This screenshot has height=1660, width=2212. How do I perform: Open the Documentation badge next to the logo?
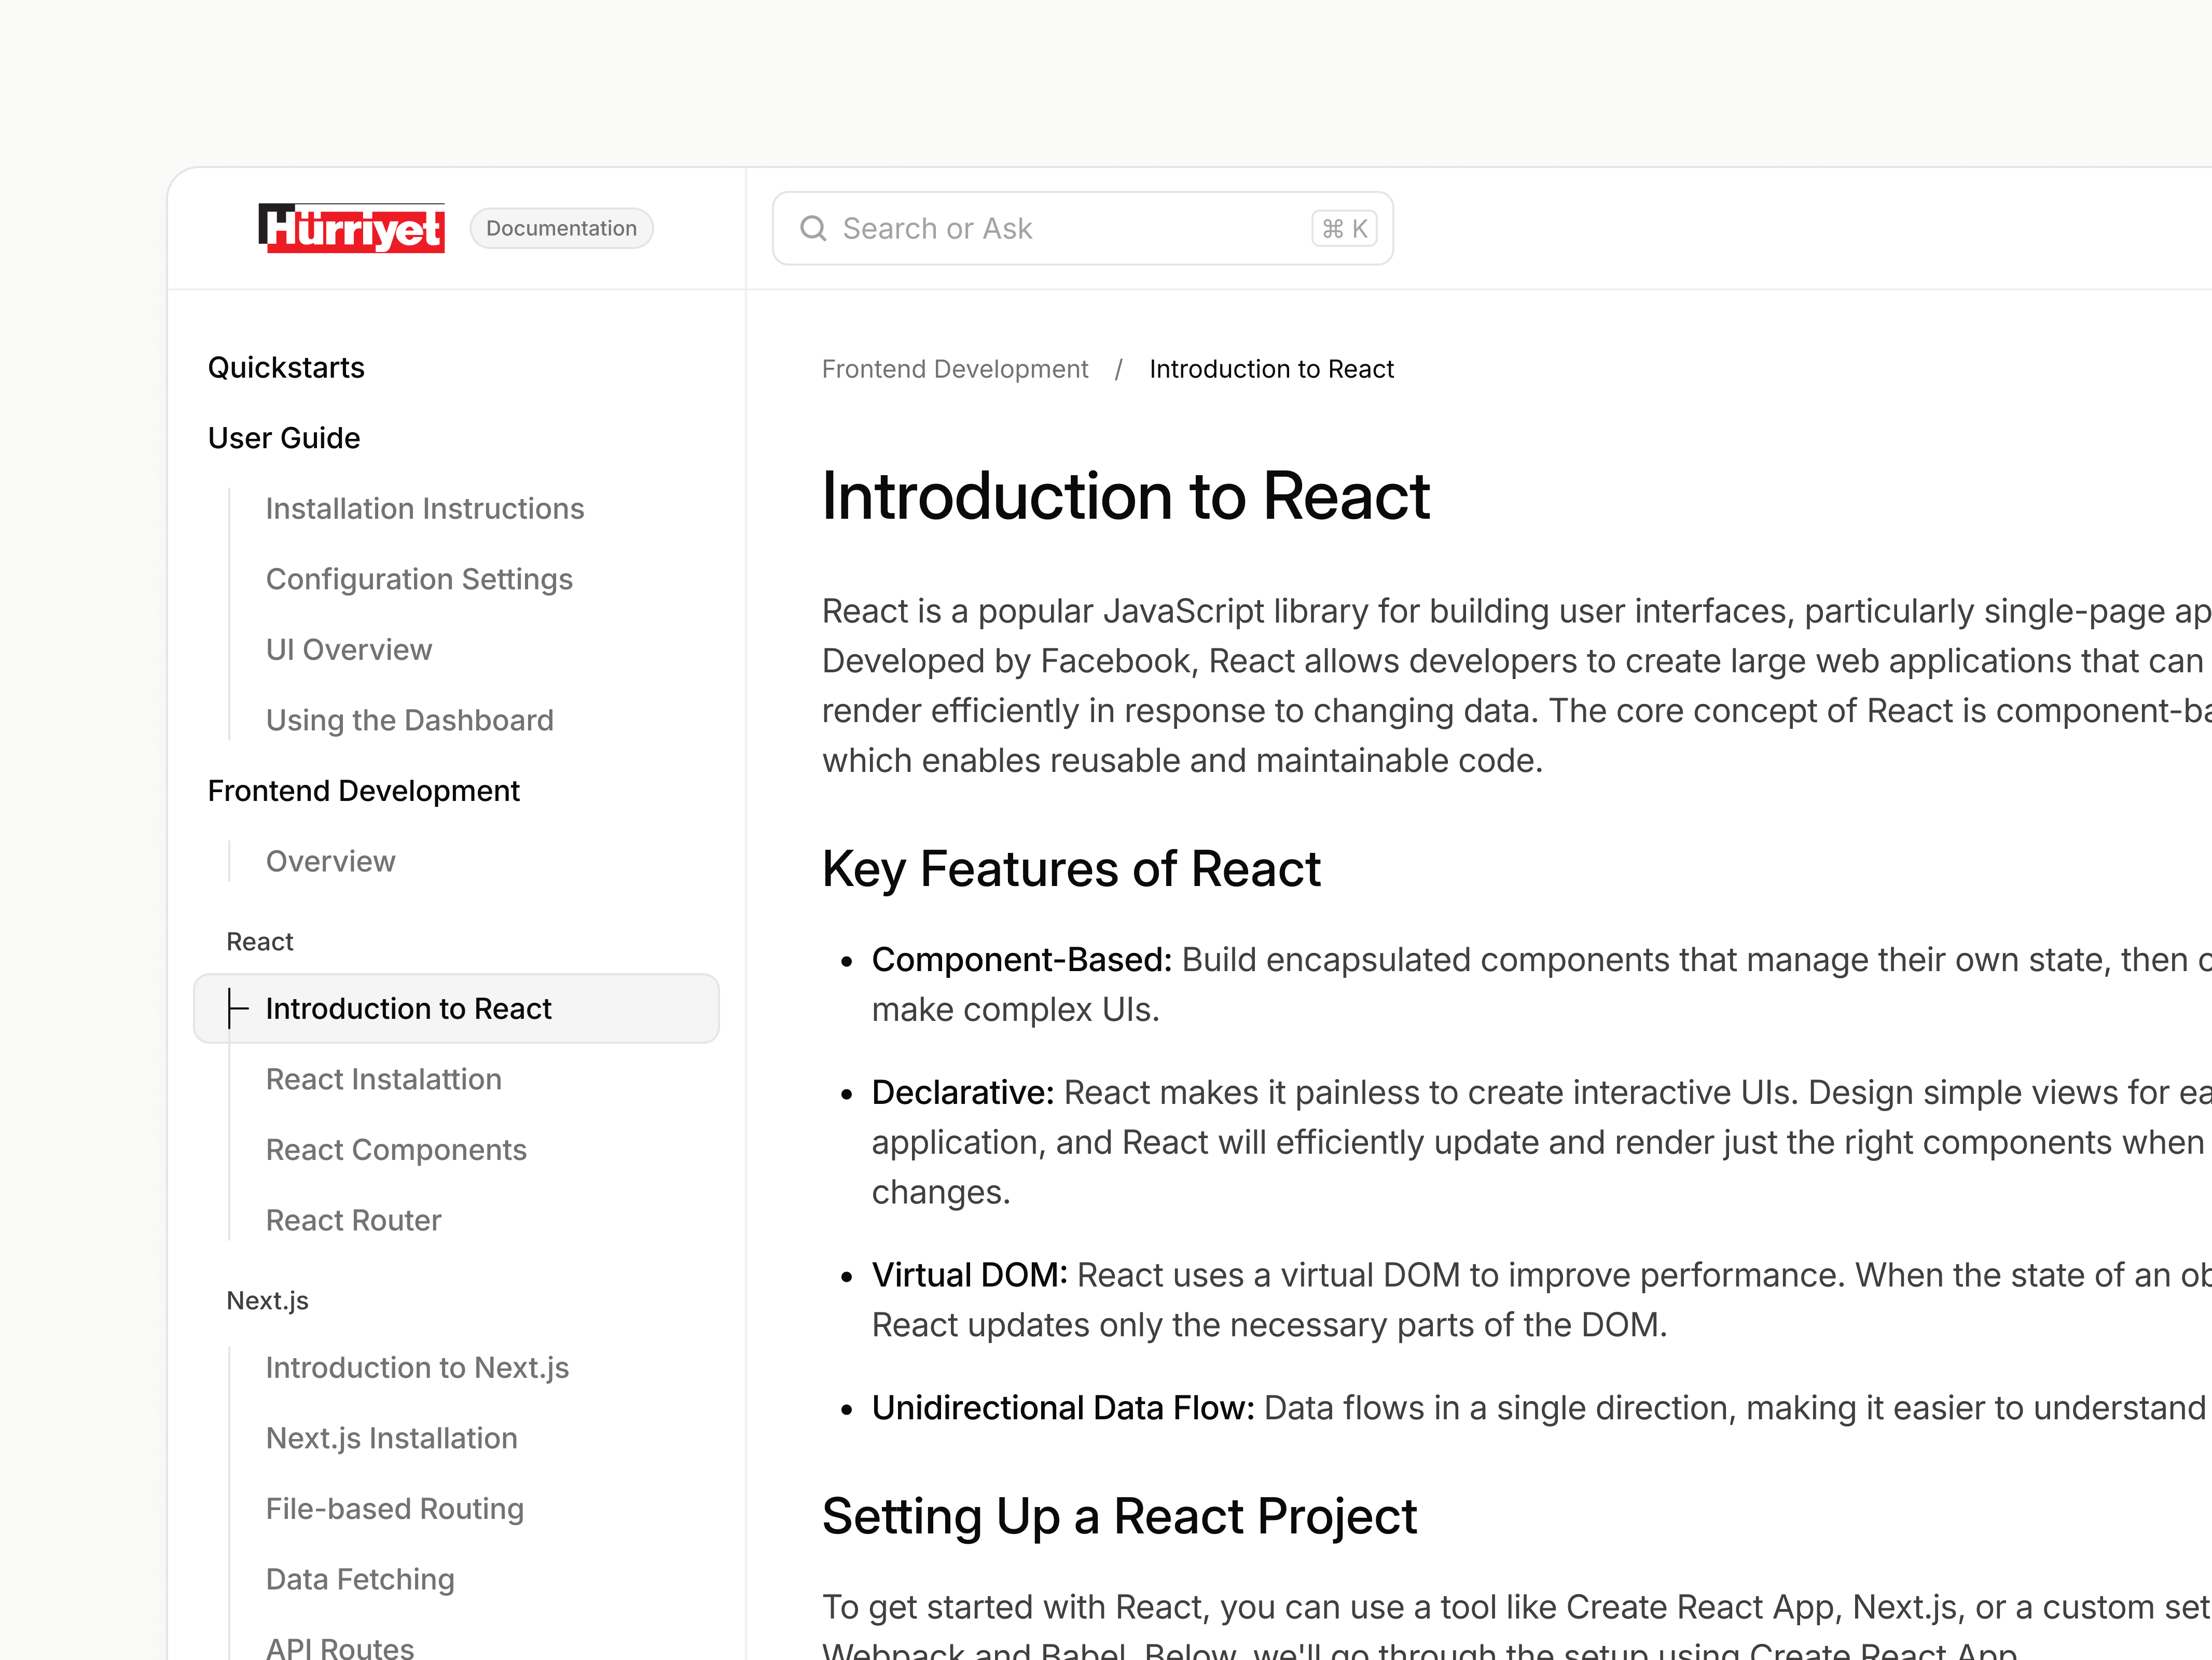(561, 228)
